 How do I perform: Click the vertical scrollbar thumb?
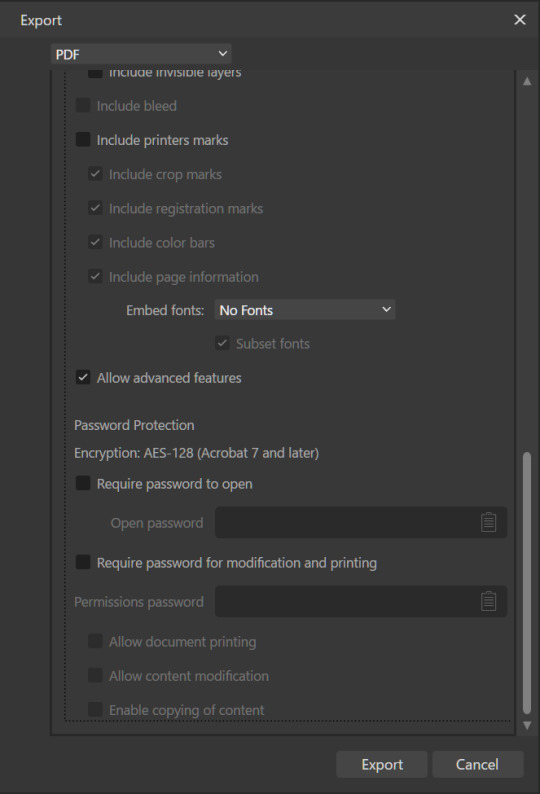coord(527,582)
